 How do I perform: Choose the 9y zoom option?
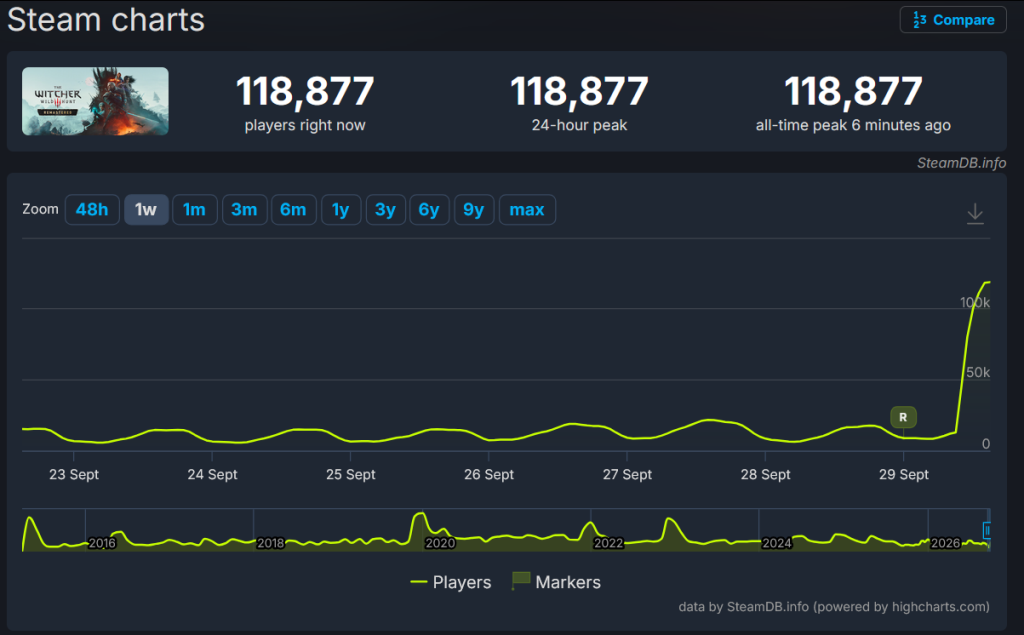point(473,210)
